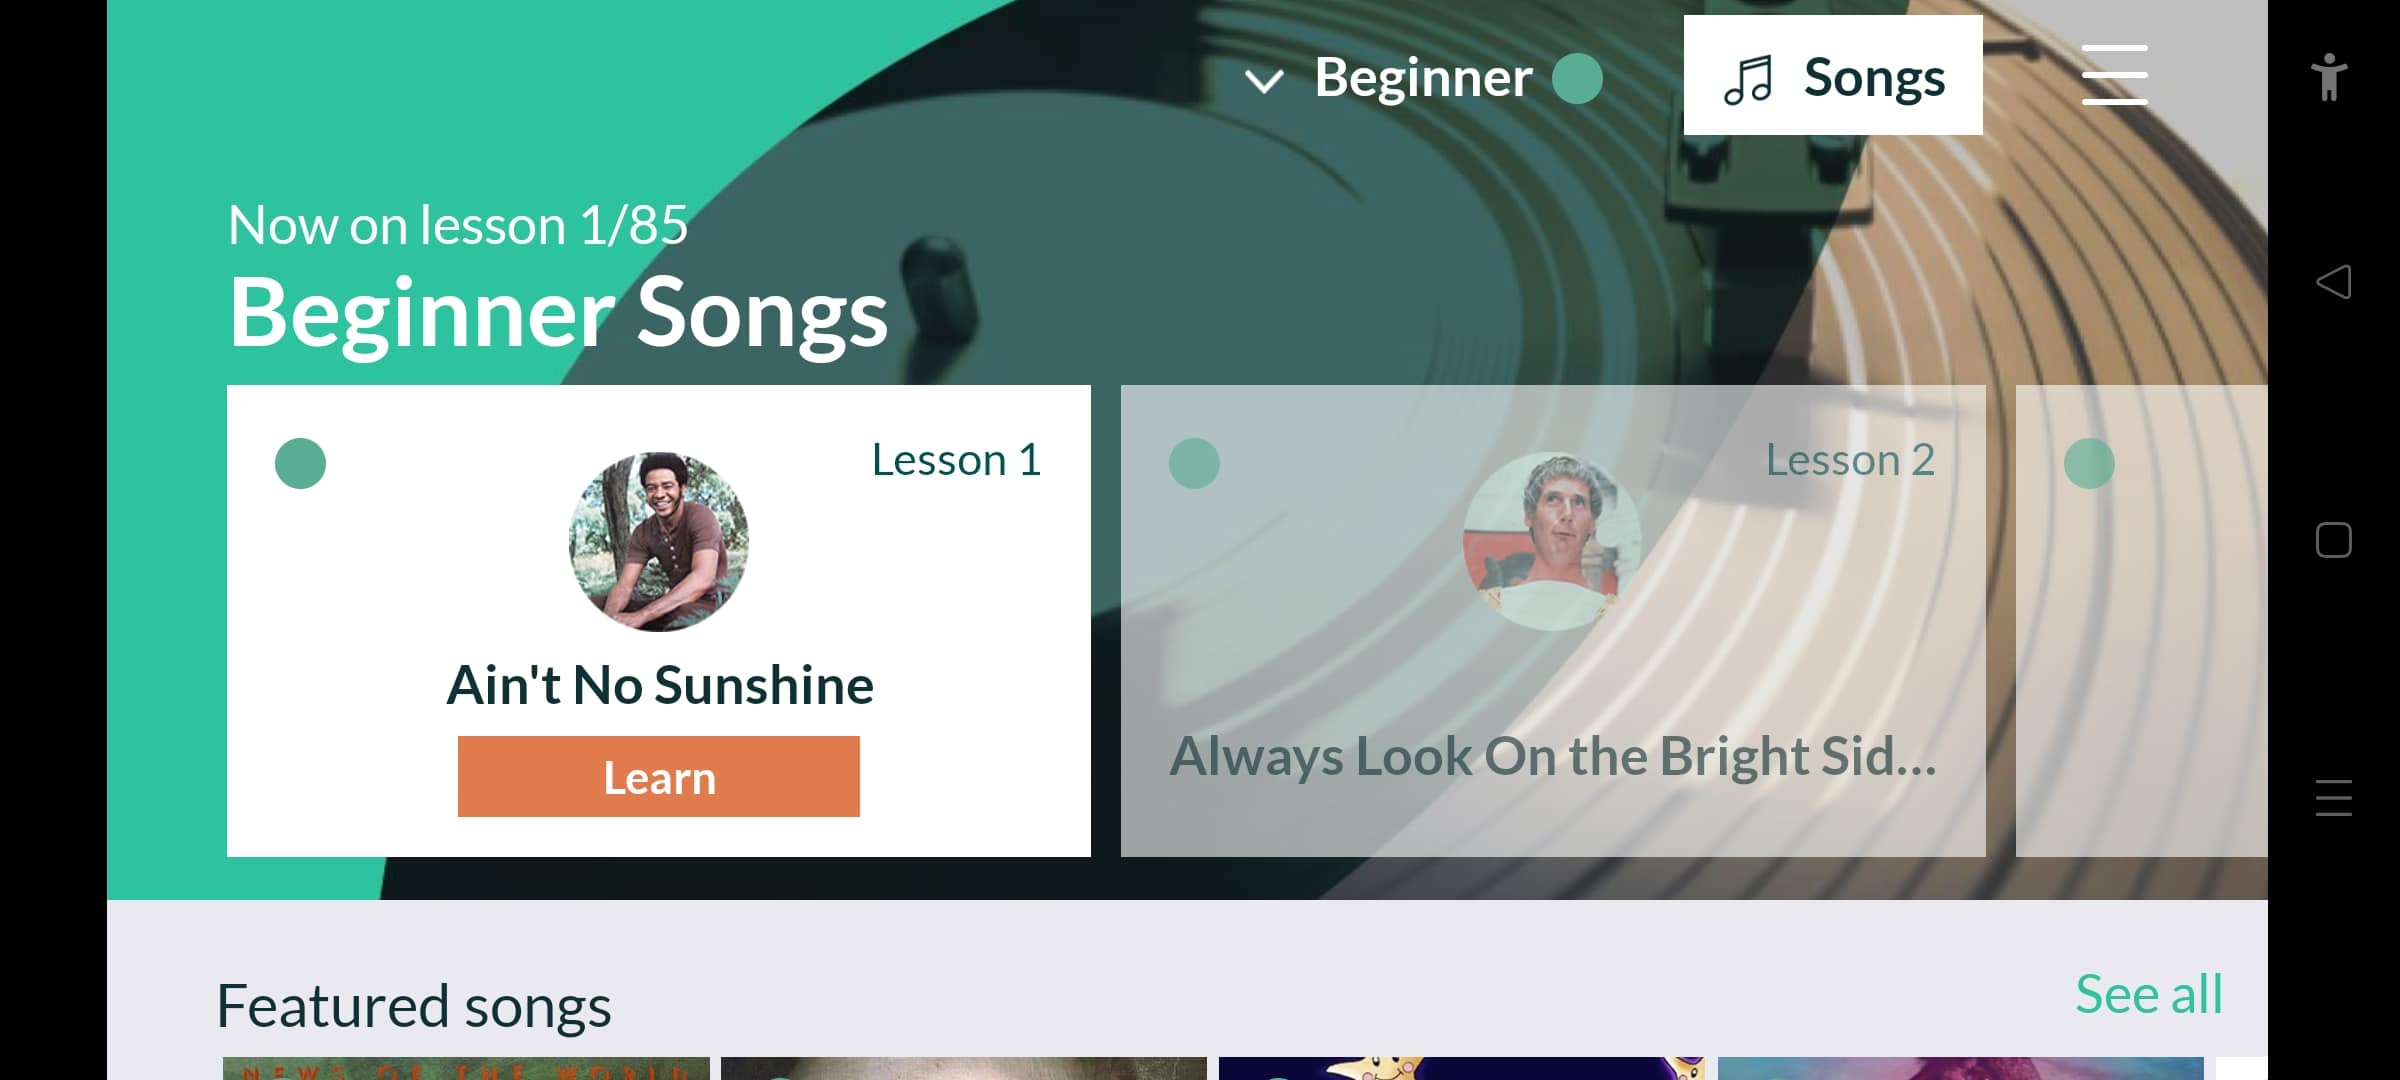The image size is (2400, 1080).
Task: Click the Lesson 2 artist photo
Action: pos(1553,542)
